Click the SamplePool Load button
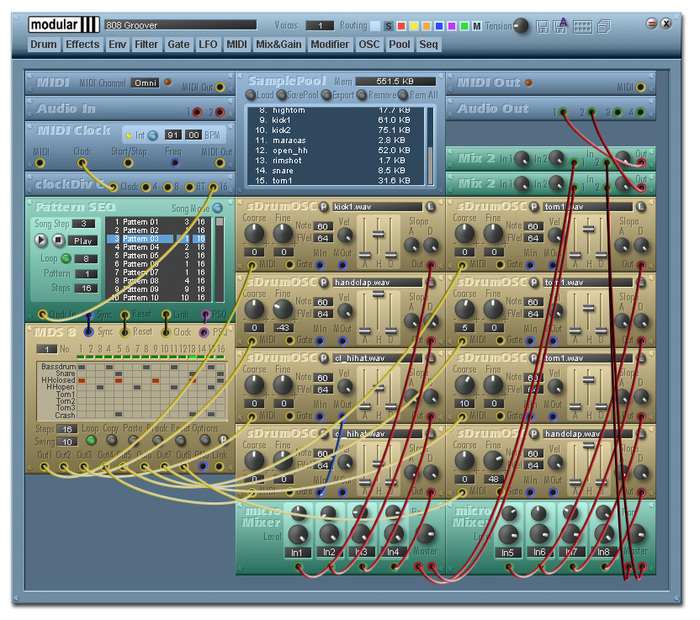 (x=250, y=95)
